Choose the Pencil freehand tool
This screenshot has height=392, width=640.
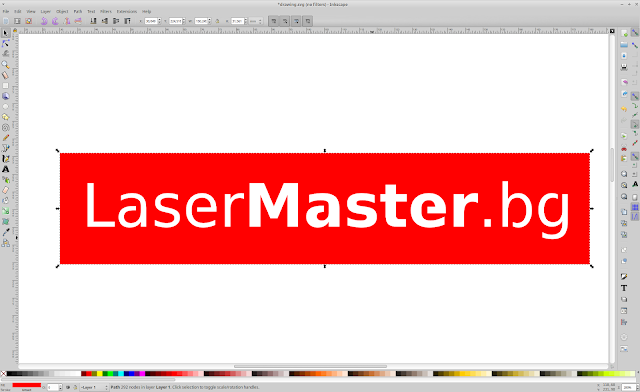(6, 138)
